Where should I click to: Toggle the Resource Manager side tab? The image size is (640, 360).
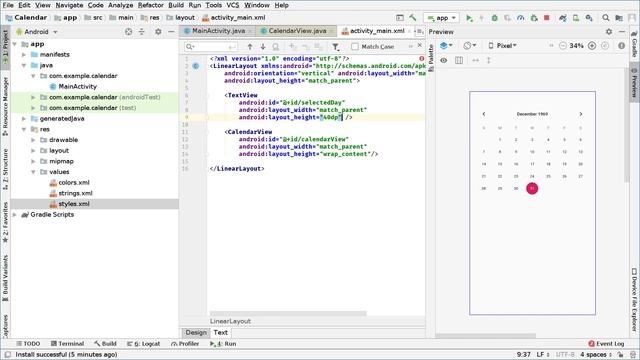5,107
